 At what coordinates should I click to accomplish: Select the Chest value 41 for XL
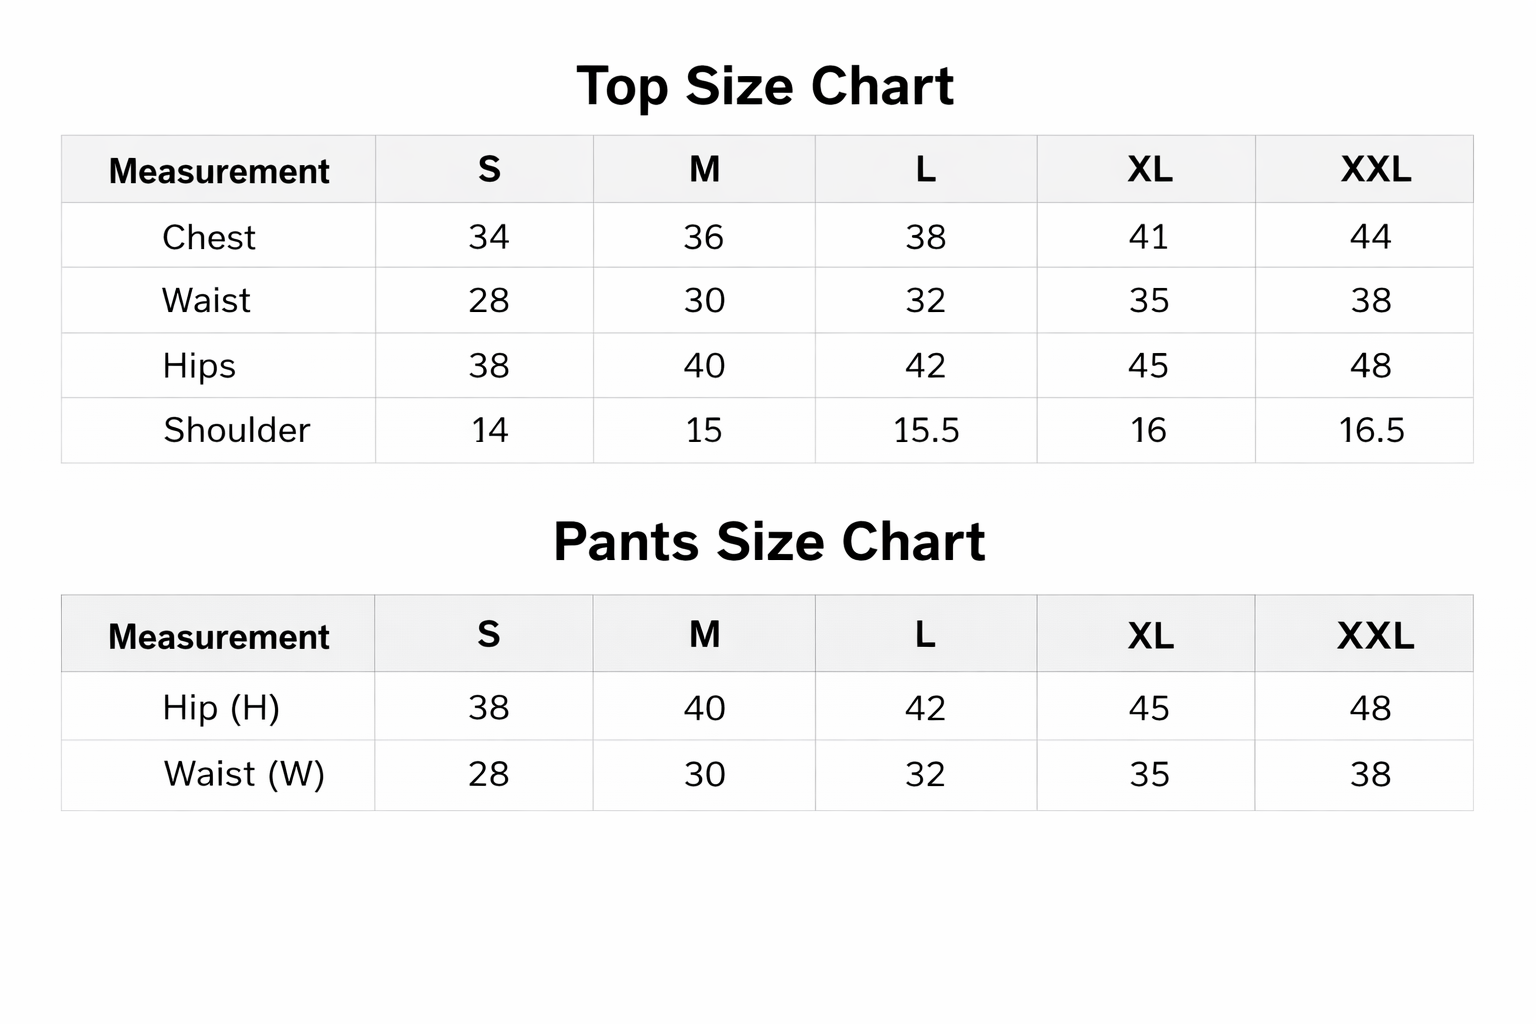(x=1148, y=237)
